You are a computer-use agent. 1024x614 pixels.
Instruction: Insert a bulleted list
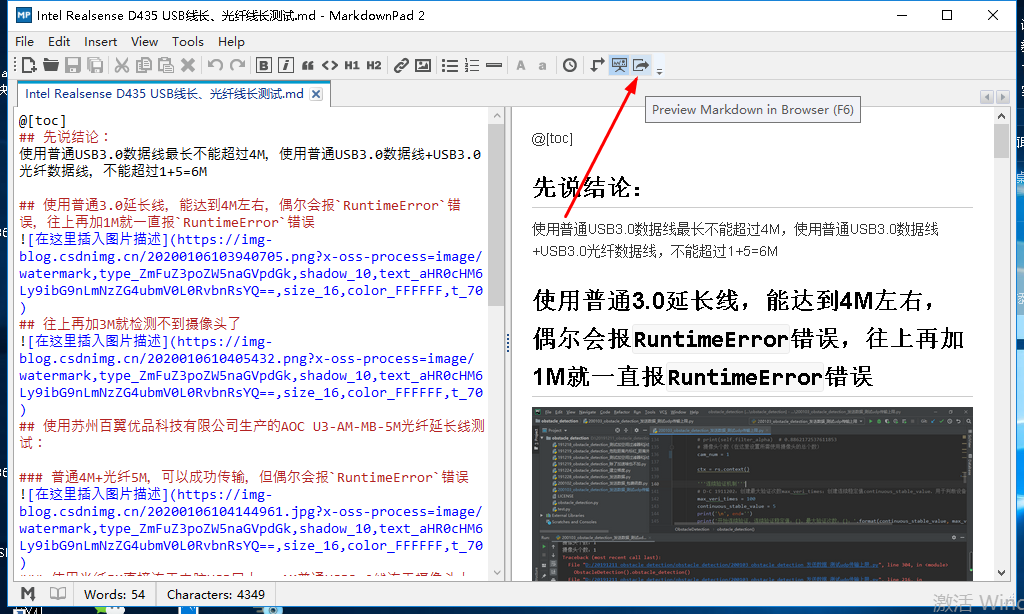[450, 65]
